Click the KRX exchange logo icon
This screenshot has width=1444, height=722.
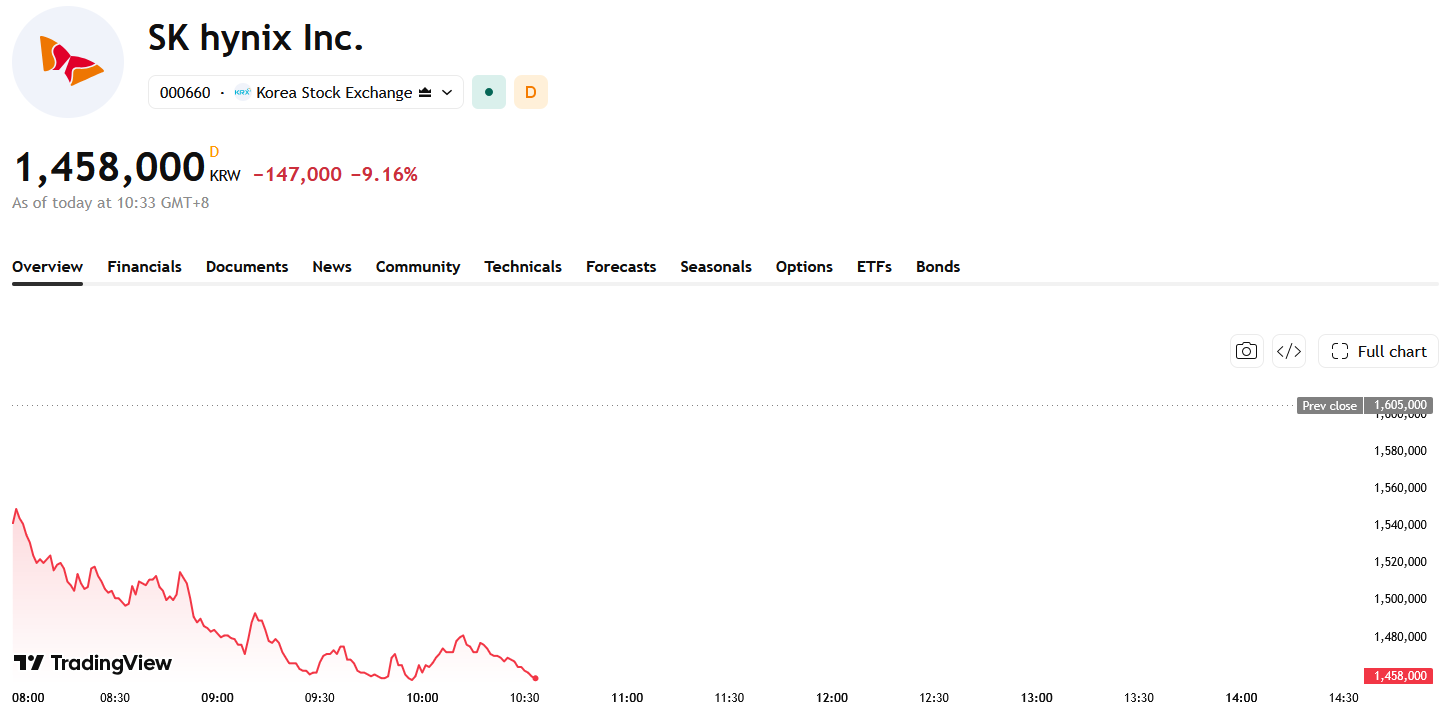point(242,92)
